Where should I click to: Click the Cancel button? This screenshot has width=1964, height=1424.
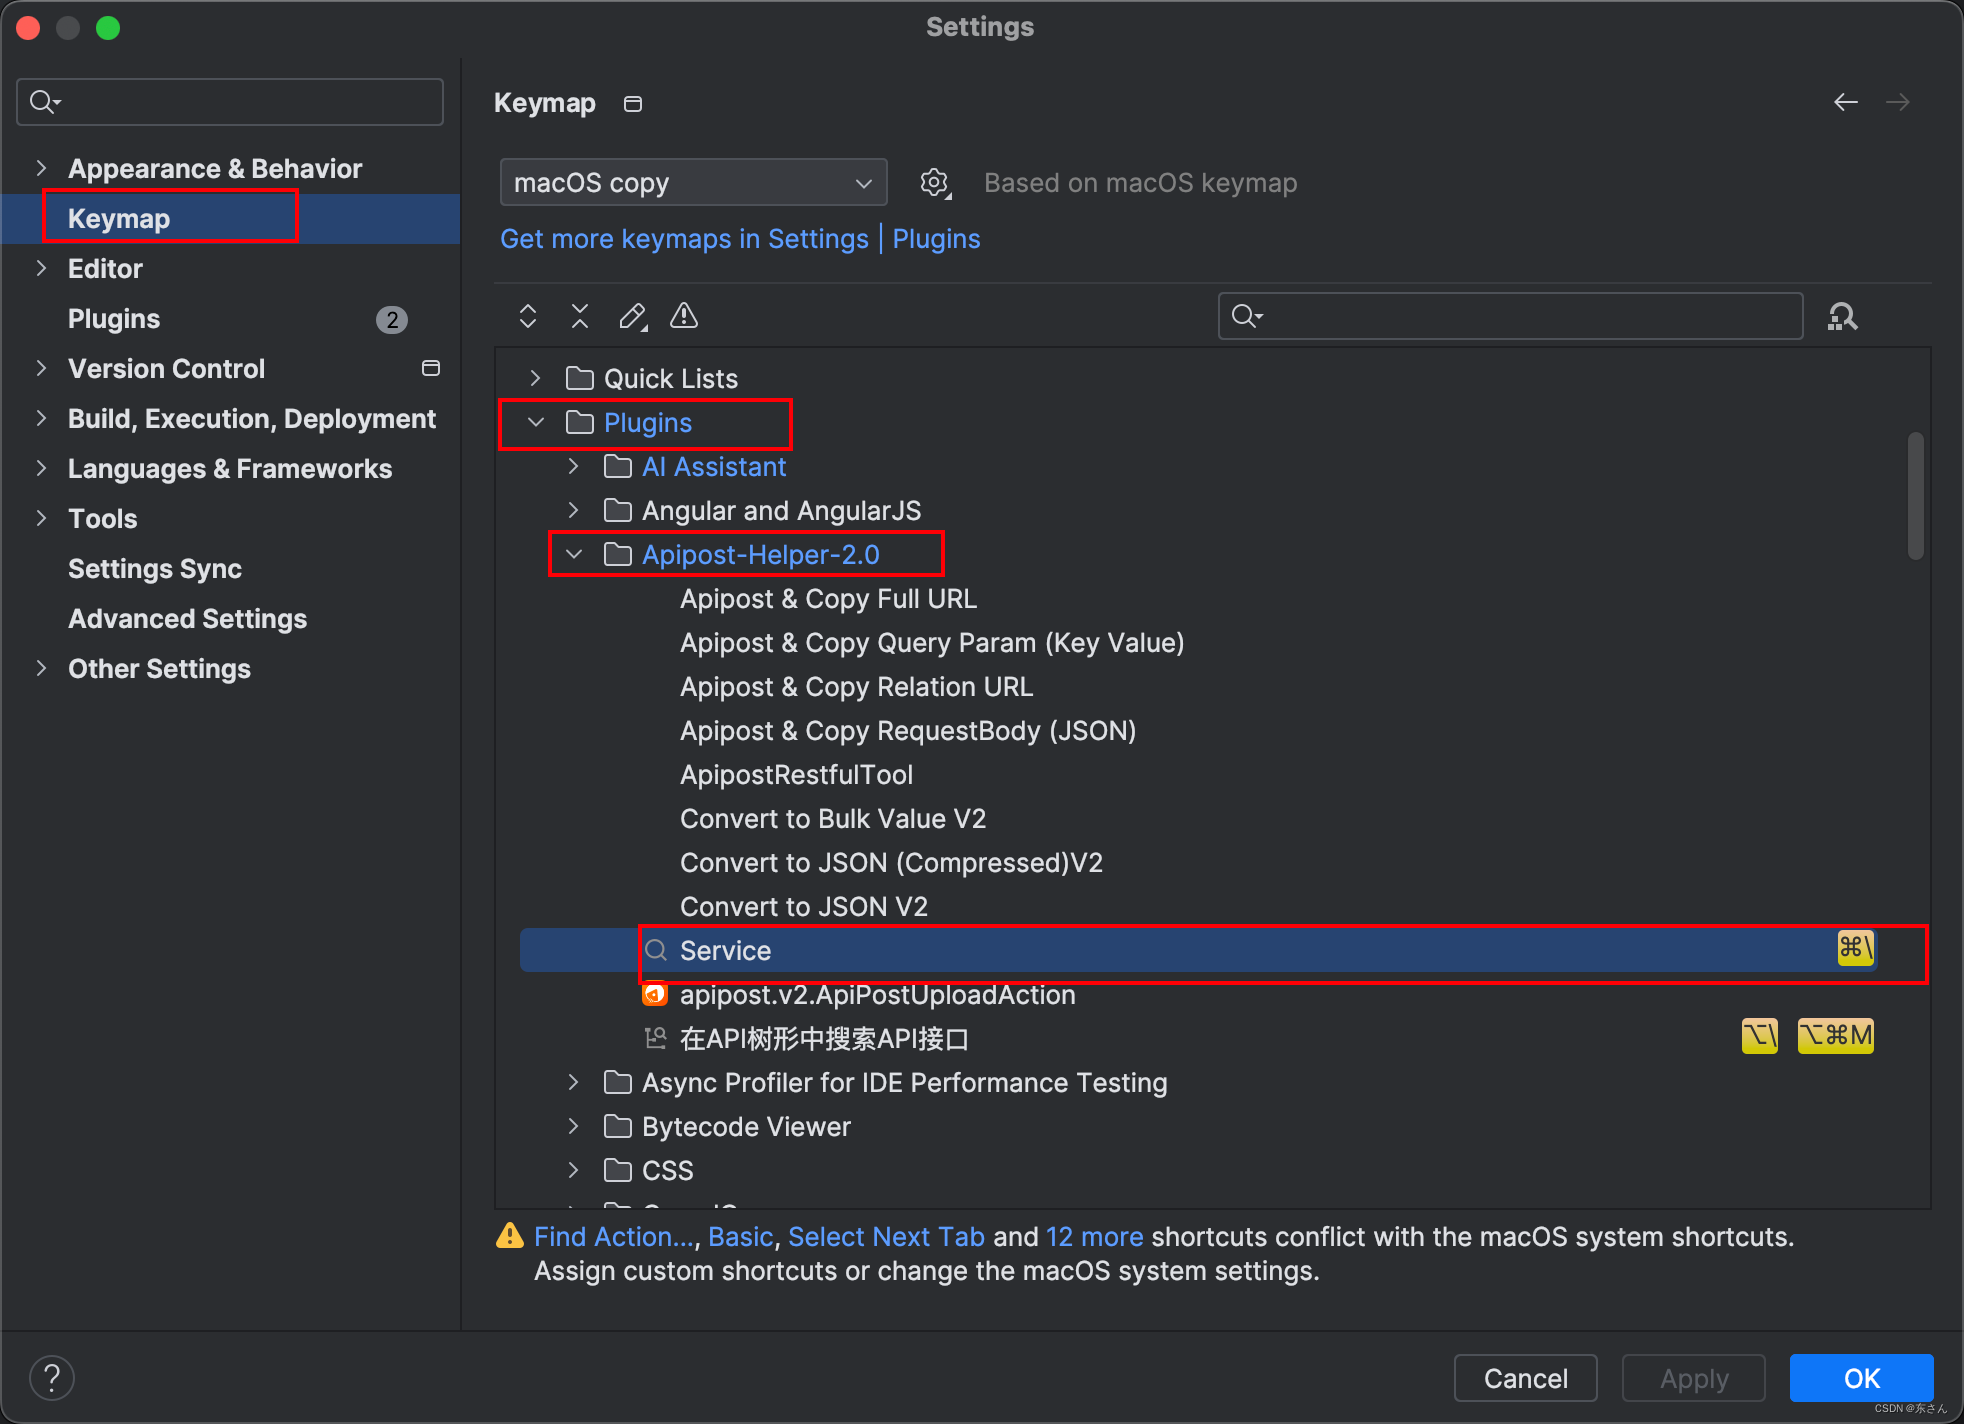click(1526, 1378)
